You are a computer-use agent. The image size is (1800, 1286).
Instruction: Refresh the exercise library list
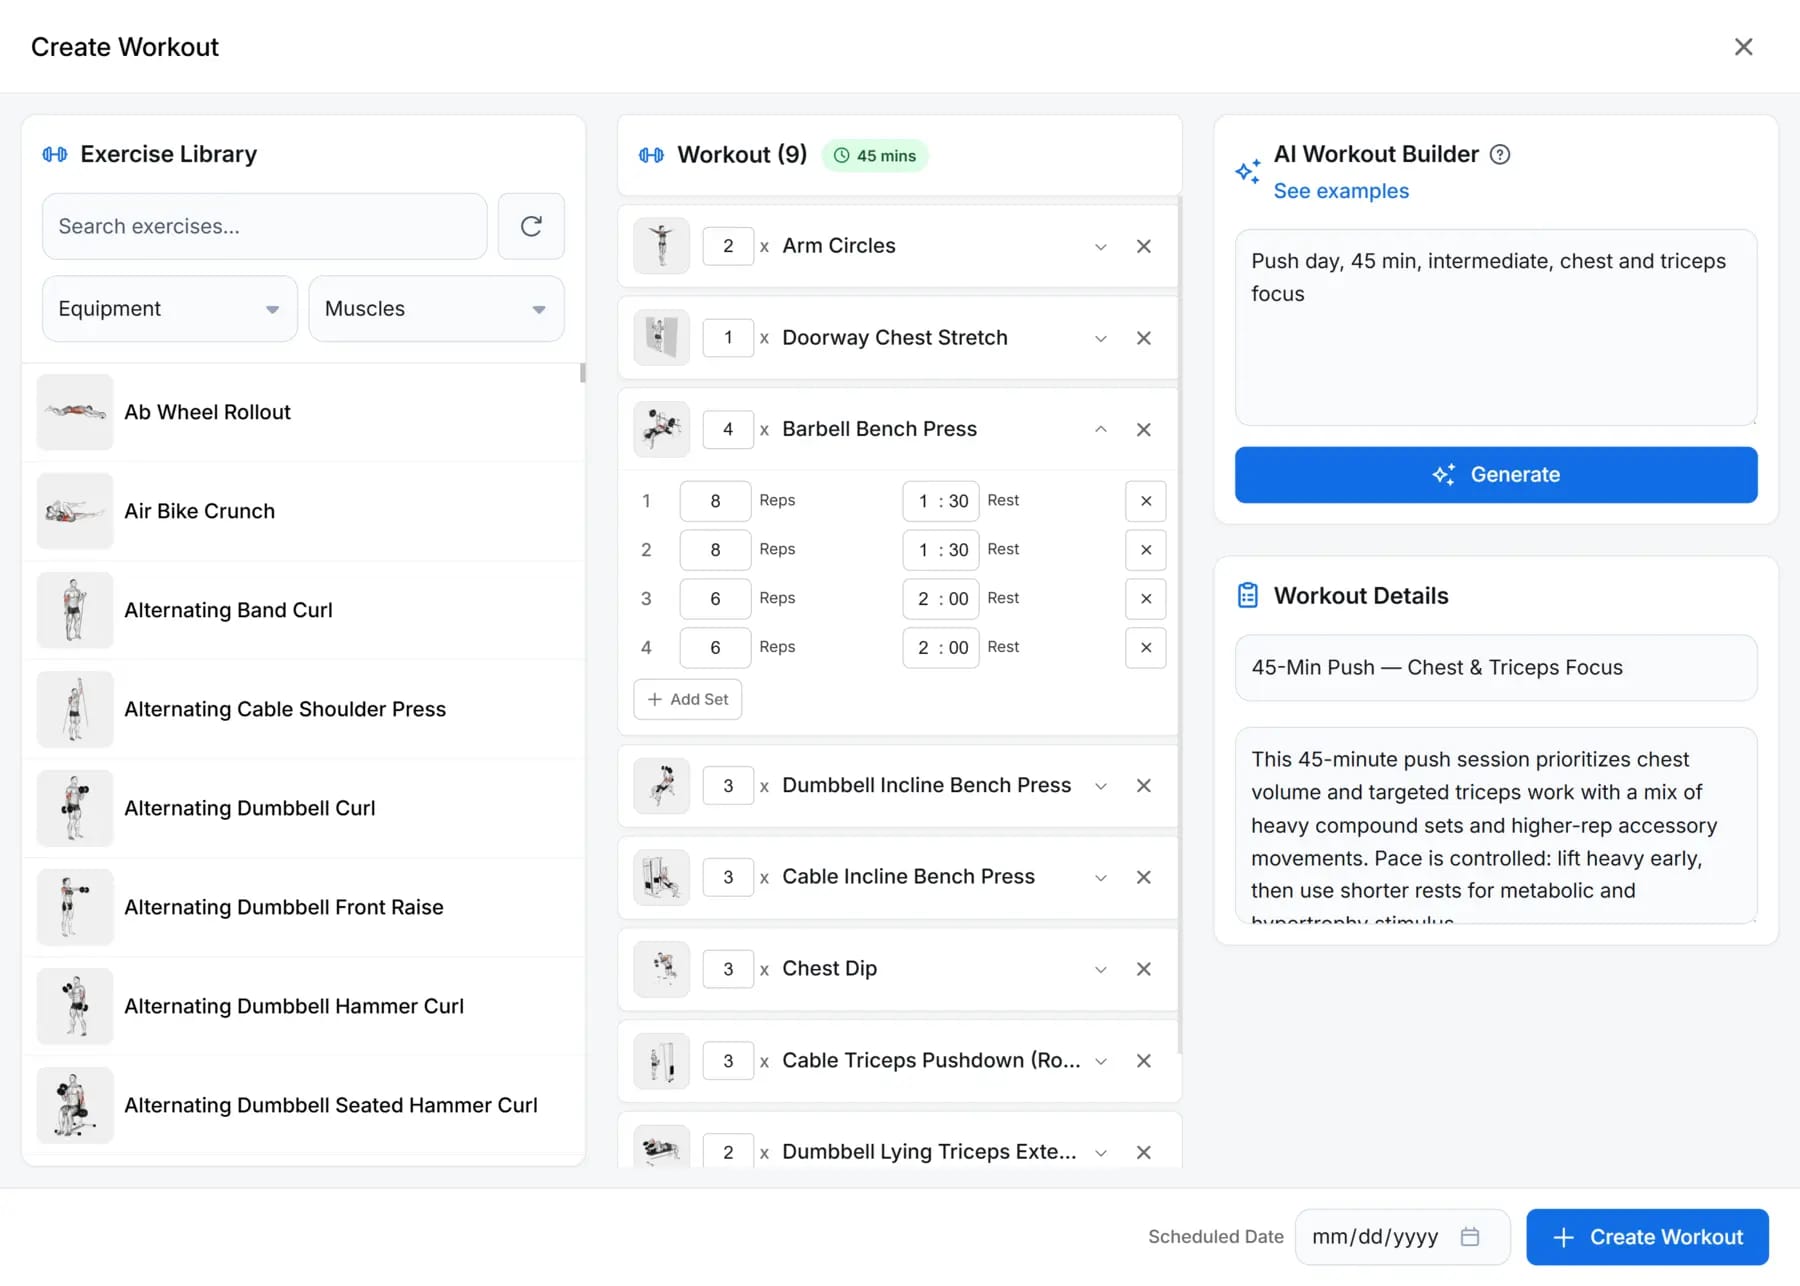click(531, 226)
